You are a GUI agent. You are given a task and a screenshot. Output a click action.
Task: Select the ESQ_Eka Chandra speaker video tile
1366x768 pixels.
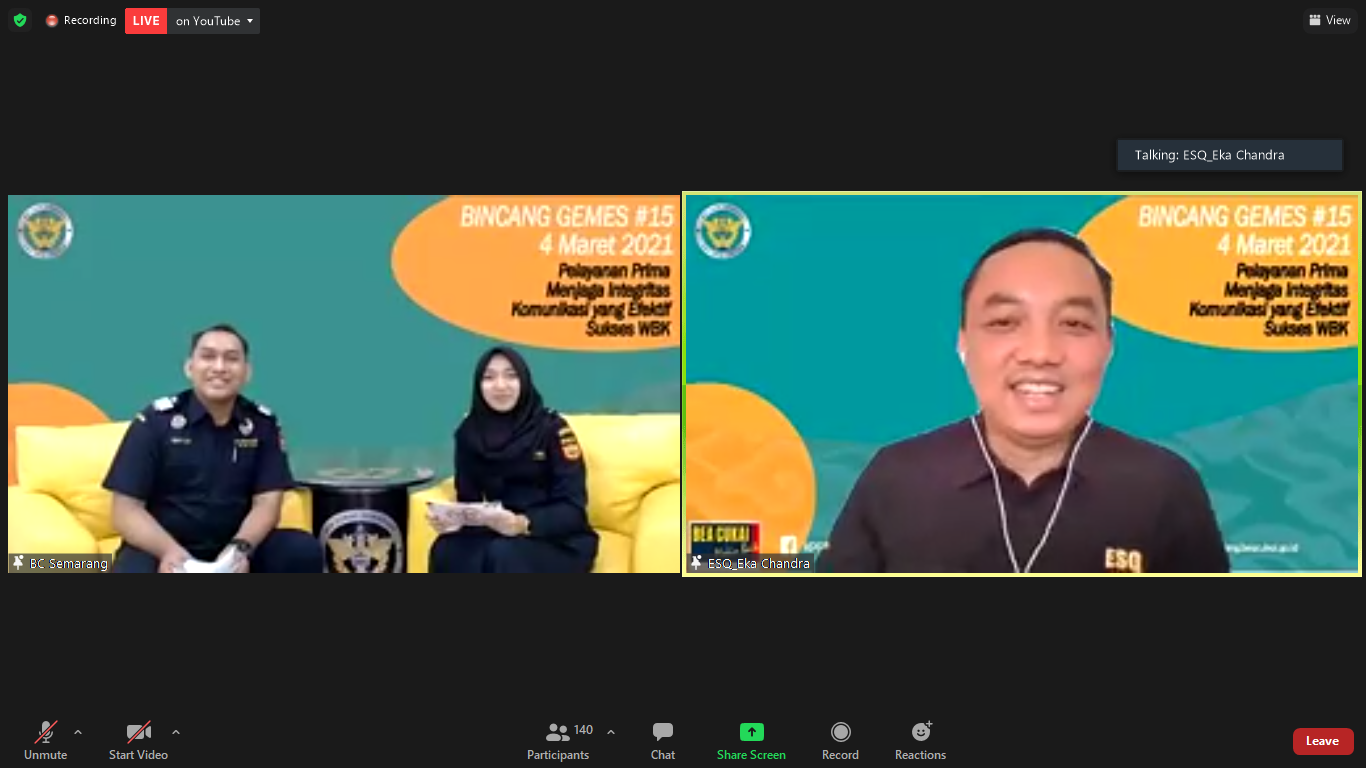tap(1022, 384)
